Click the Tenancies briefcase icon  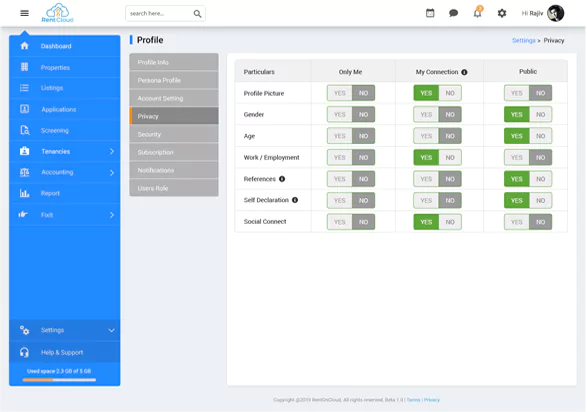(x=24, y=151)
